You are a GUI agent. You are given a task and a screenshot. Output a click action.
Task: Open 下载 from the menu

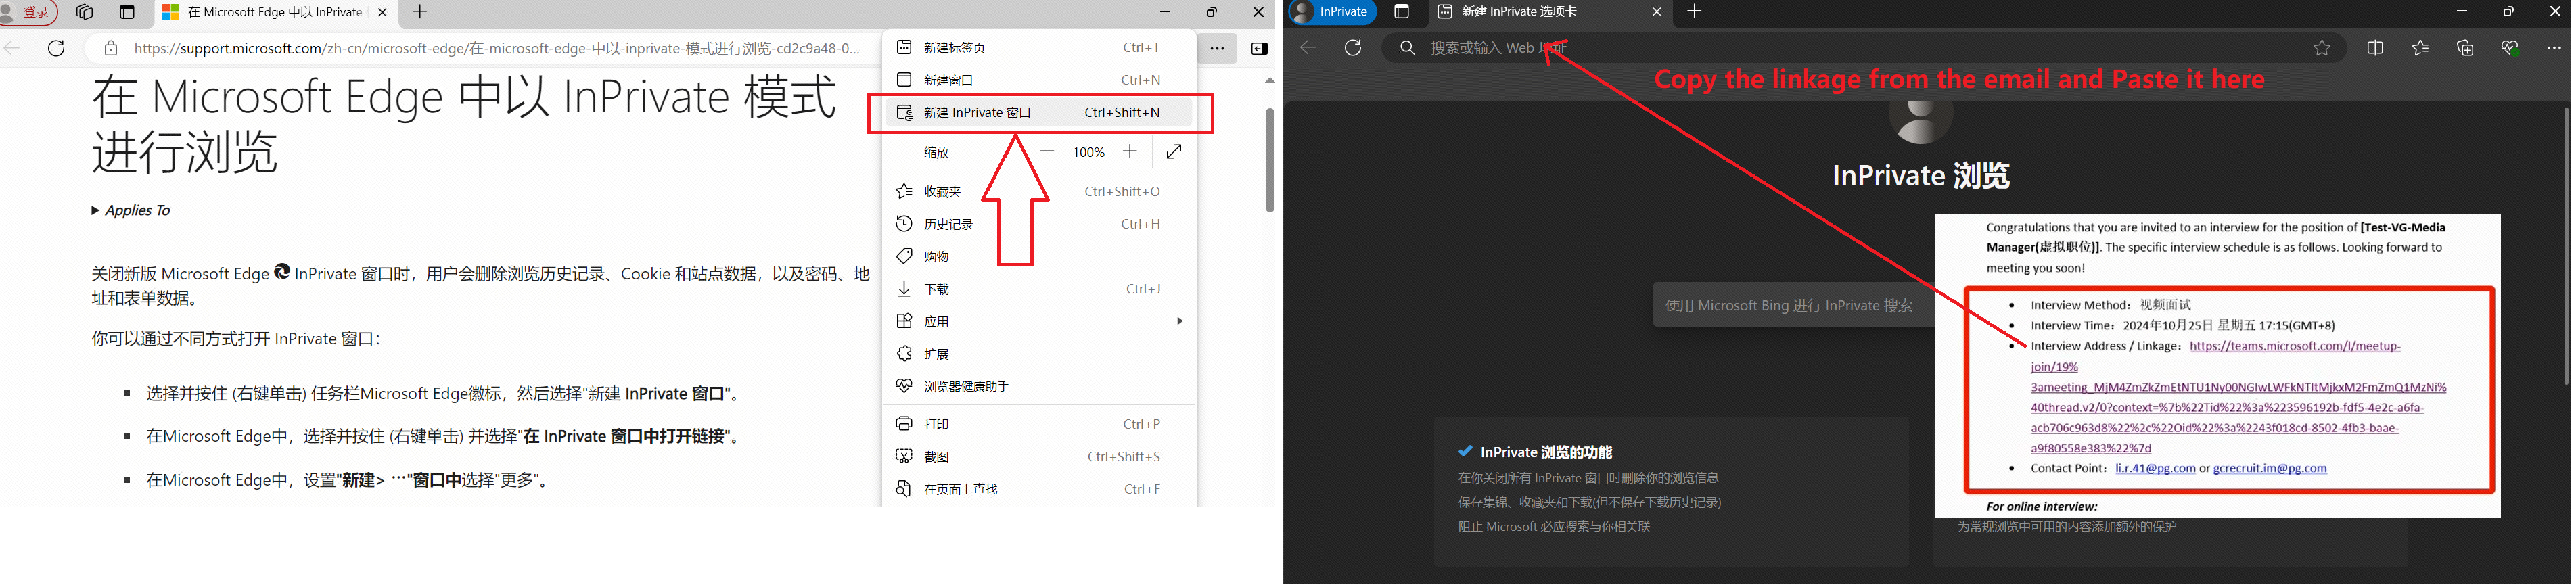1040,289
